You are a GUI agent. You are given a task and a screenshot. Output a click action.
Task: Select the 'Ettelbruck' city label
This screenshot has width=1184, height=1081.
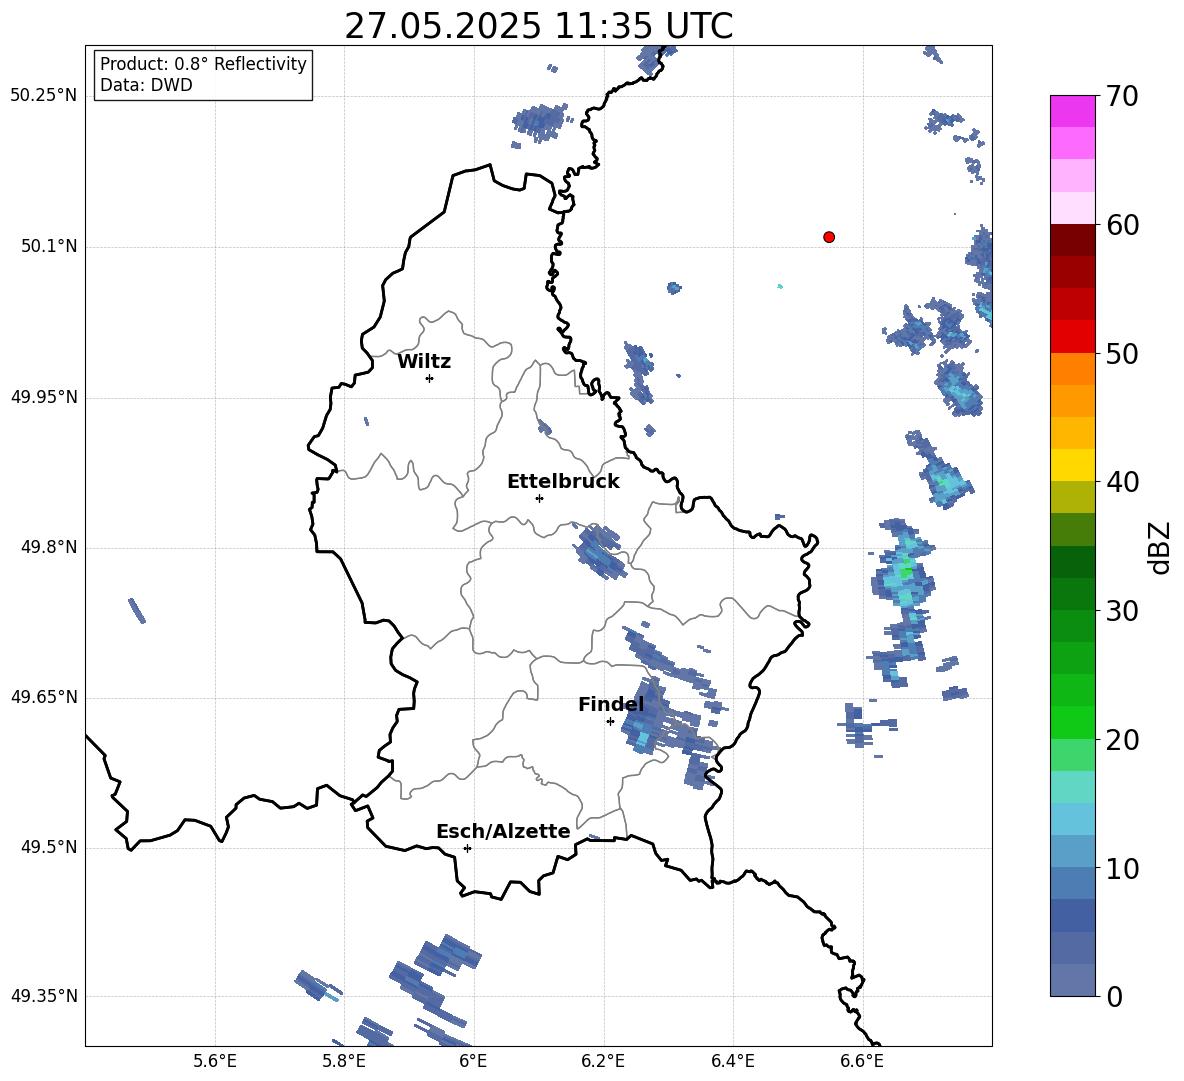(563, 482)
